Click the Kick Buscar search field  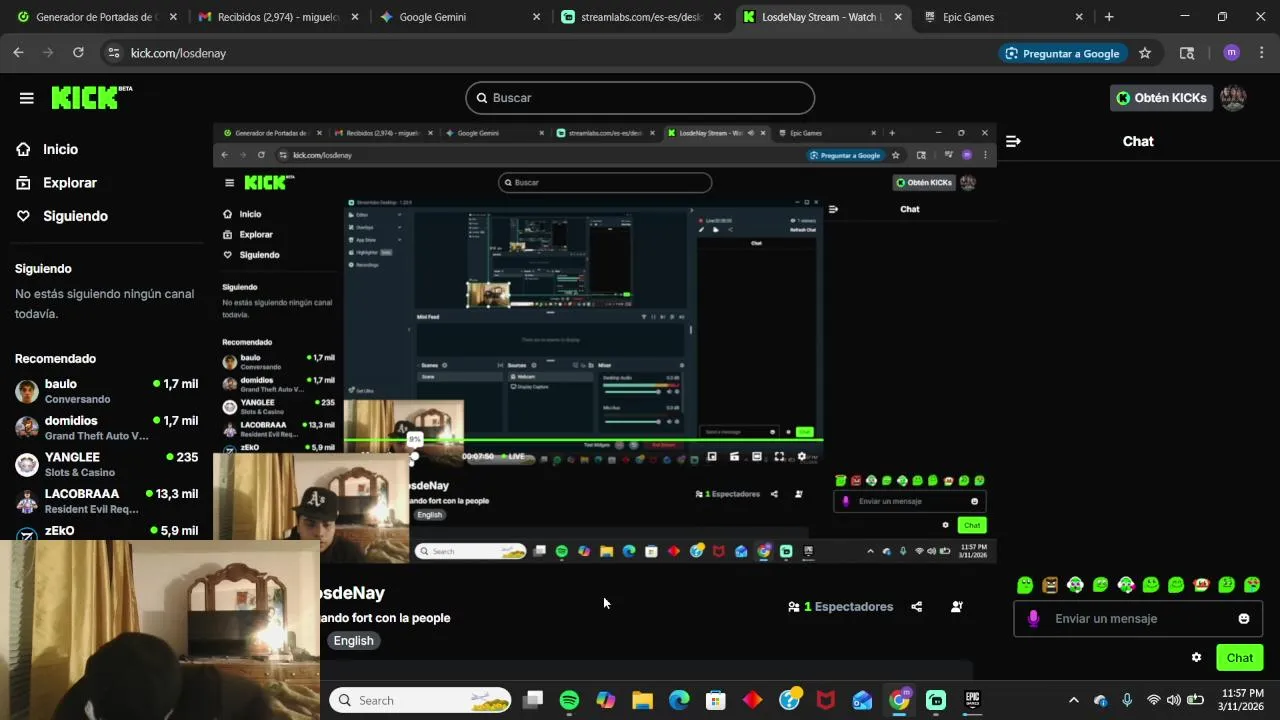click(x=640, y=98)
